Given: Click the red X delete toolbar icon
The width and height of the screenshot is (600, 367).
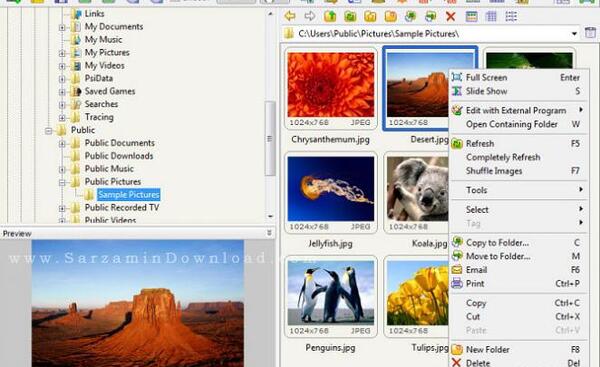Looking at the screenshot, I should [x=451, y=16].
